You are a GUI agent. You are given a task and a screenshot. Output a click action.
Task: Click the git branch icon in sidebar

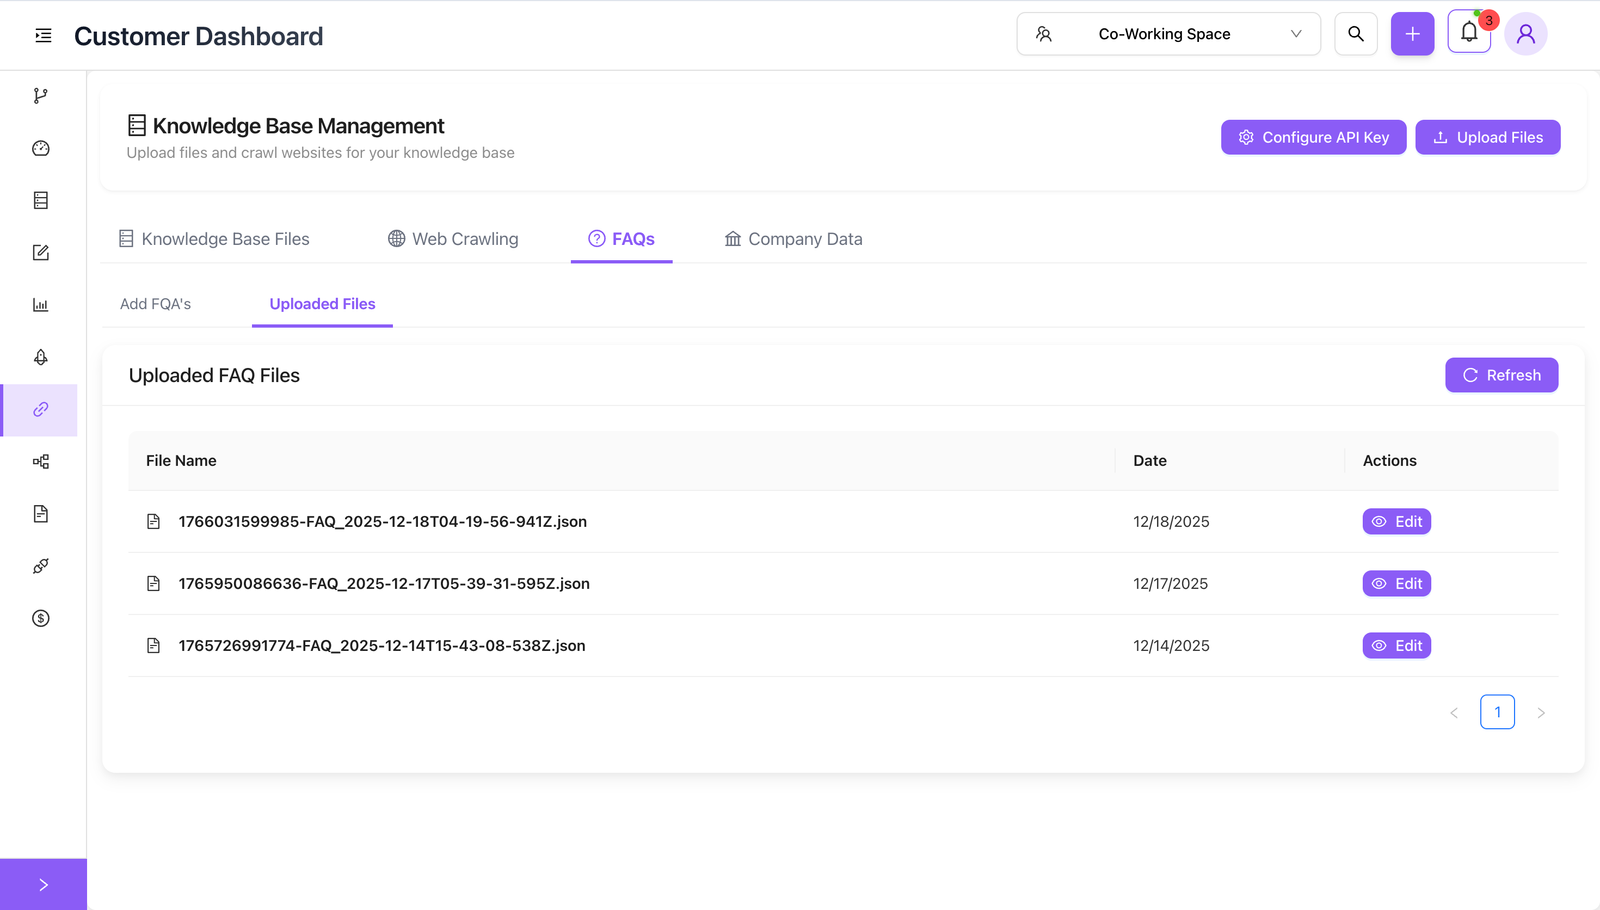40,96
